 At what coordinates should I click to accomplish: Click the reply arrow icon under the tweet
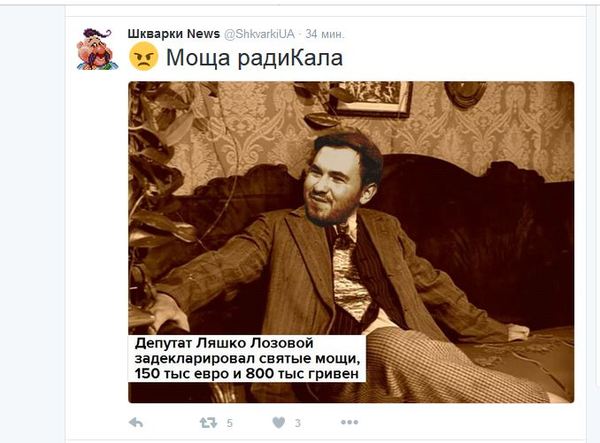click(136, 423)
